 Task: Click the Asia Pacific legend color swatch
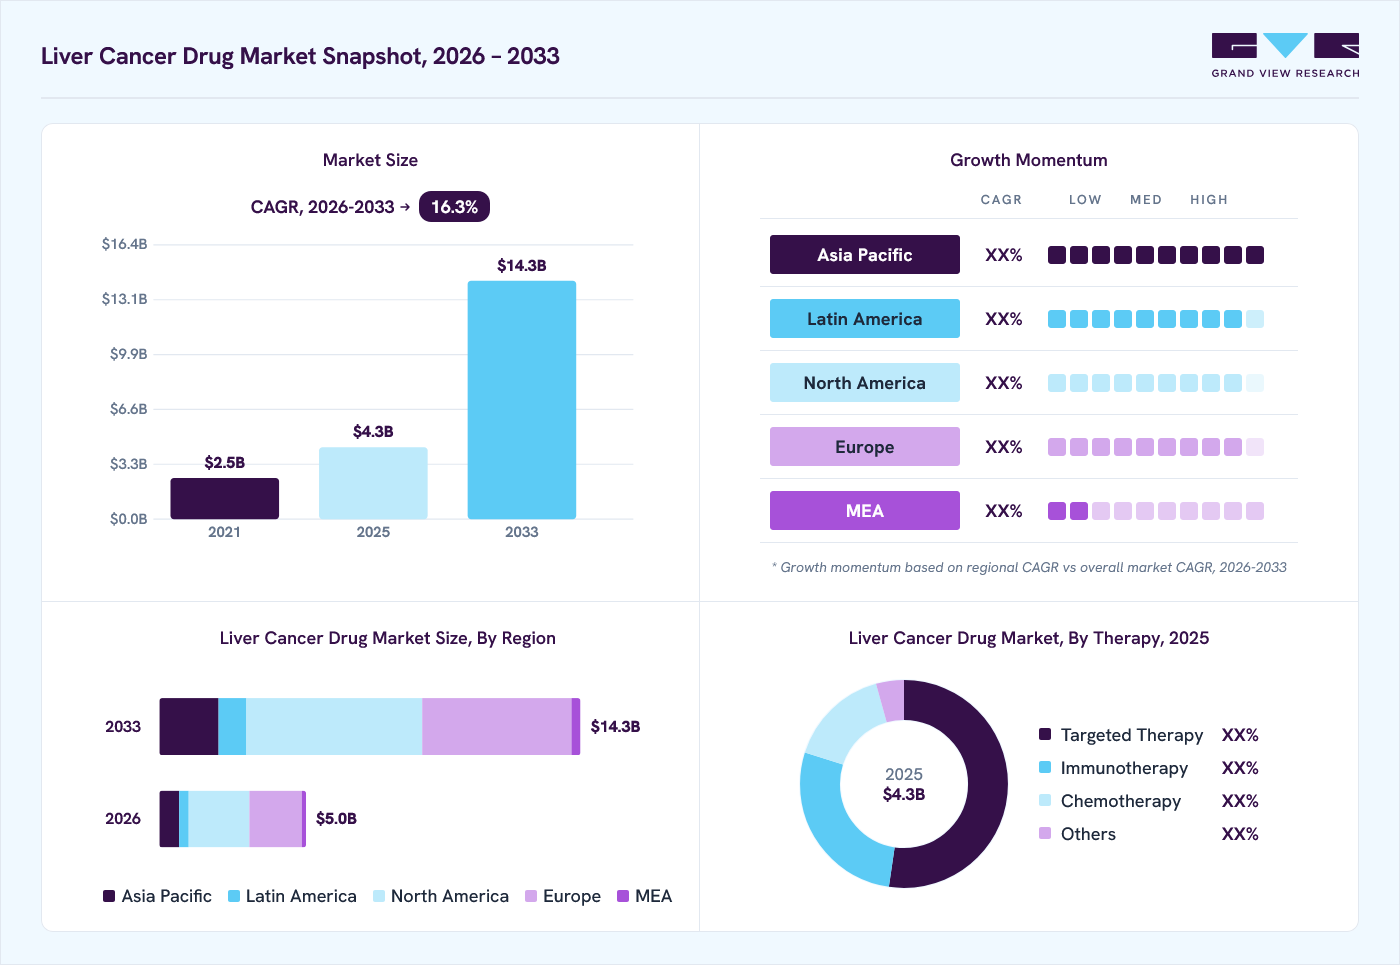point(109,896)
